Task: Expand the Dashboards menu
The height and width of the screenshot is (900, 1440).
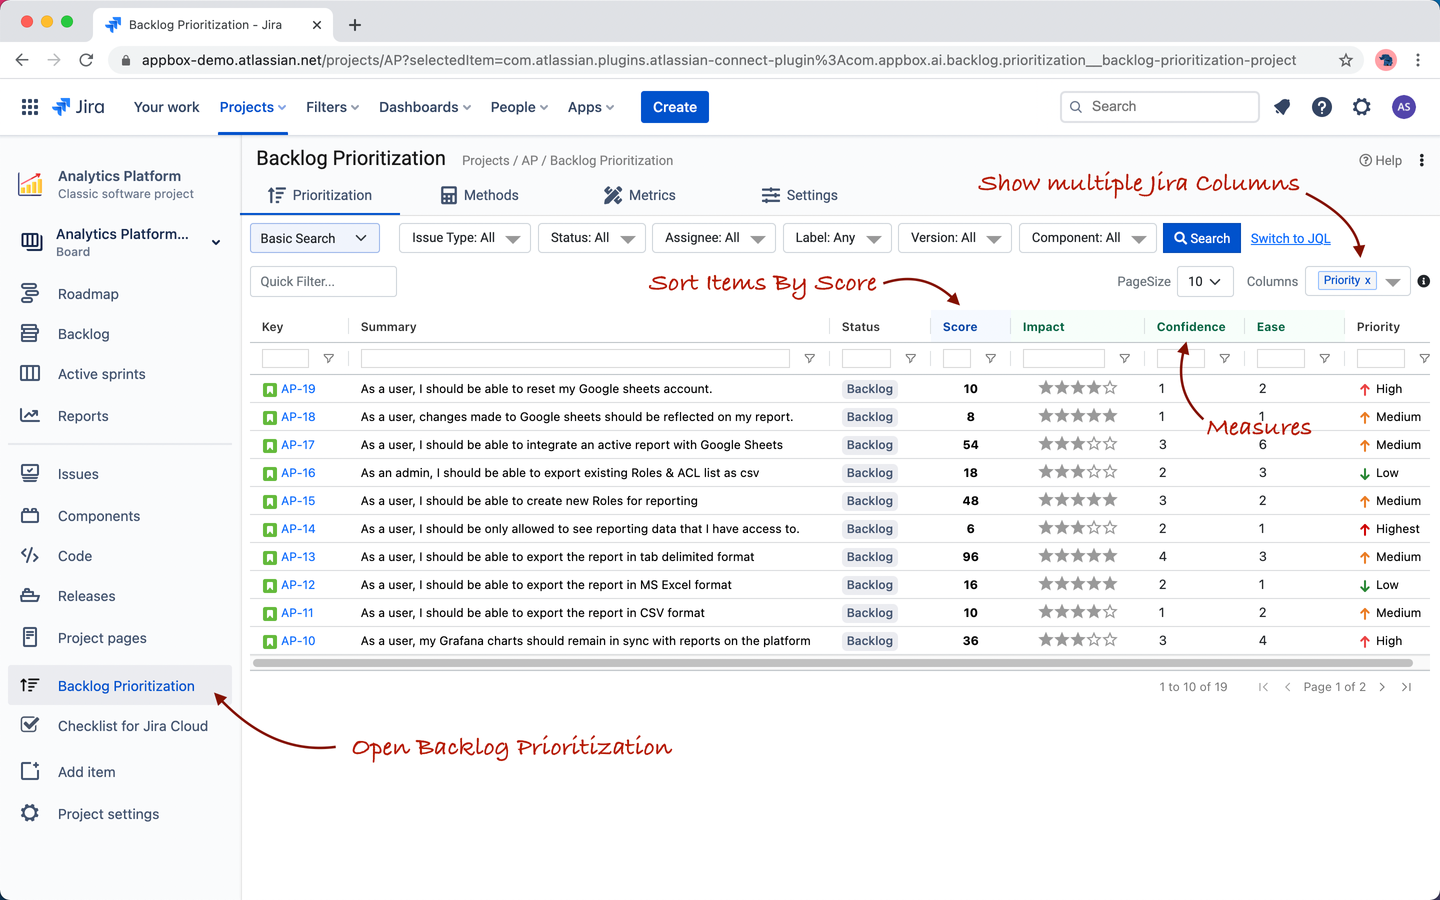Action: click(x=425, y=107)
